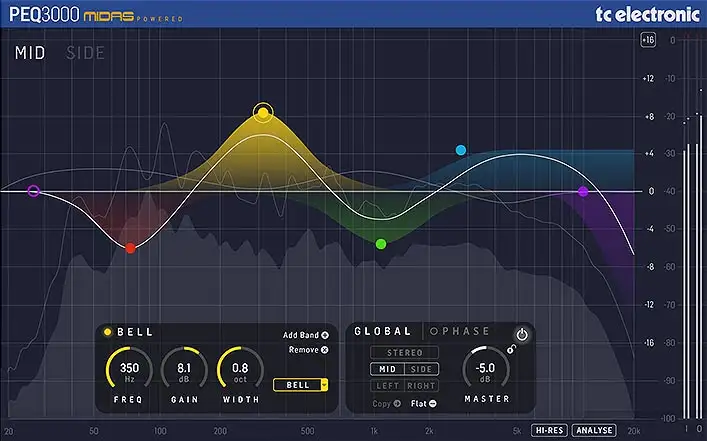Select the yellow bell band node
Image resolution: width=707 pixels, height=441 pixels.
(x=263, y=112)
